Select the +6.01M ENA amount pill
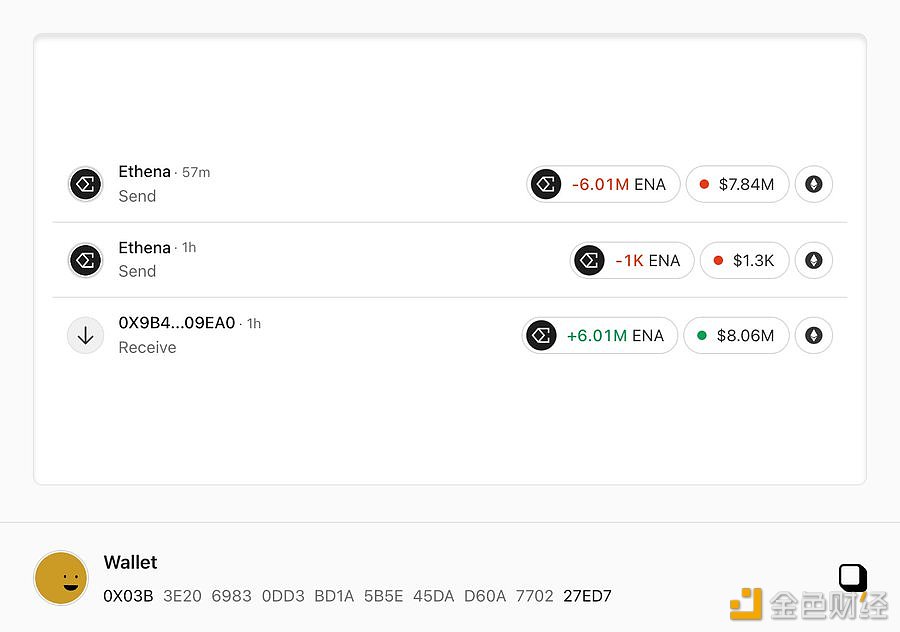This screenshot has width=900, height=632. point(600,336)
